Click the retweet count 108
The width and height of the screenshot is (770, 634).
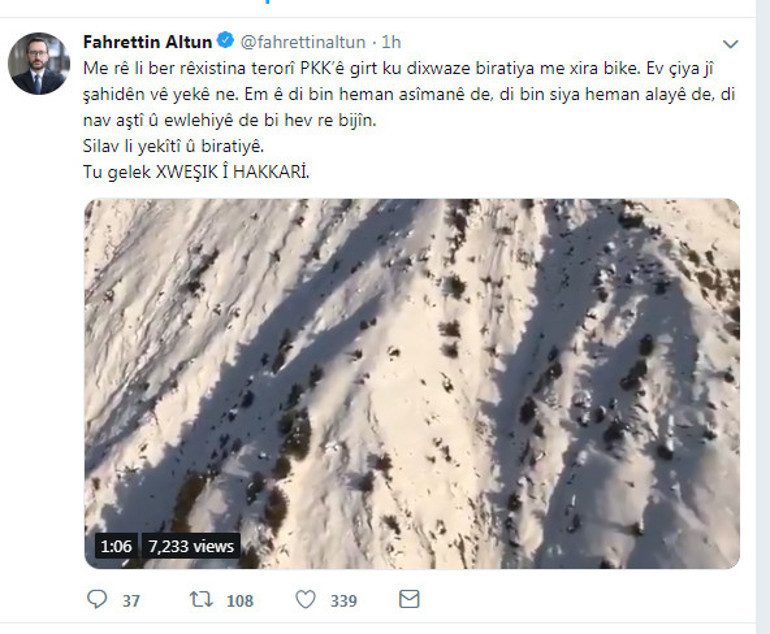[x=240, y=601]
